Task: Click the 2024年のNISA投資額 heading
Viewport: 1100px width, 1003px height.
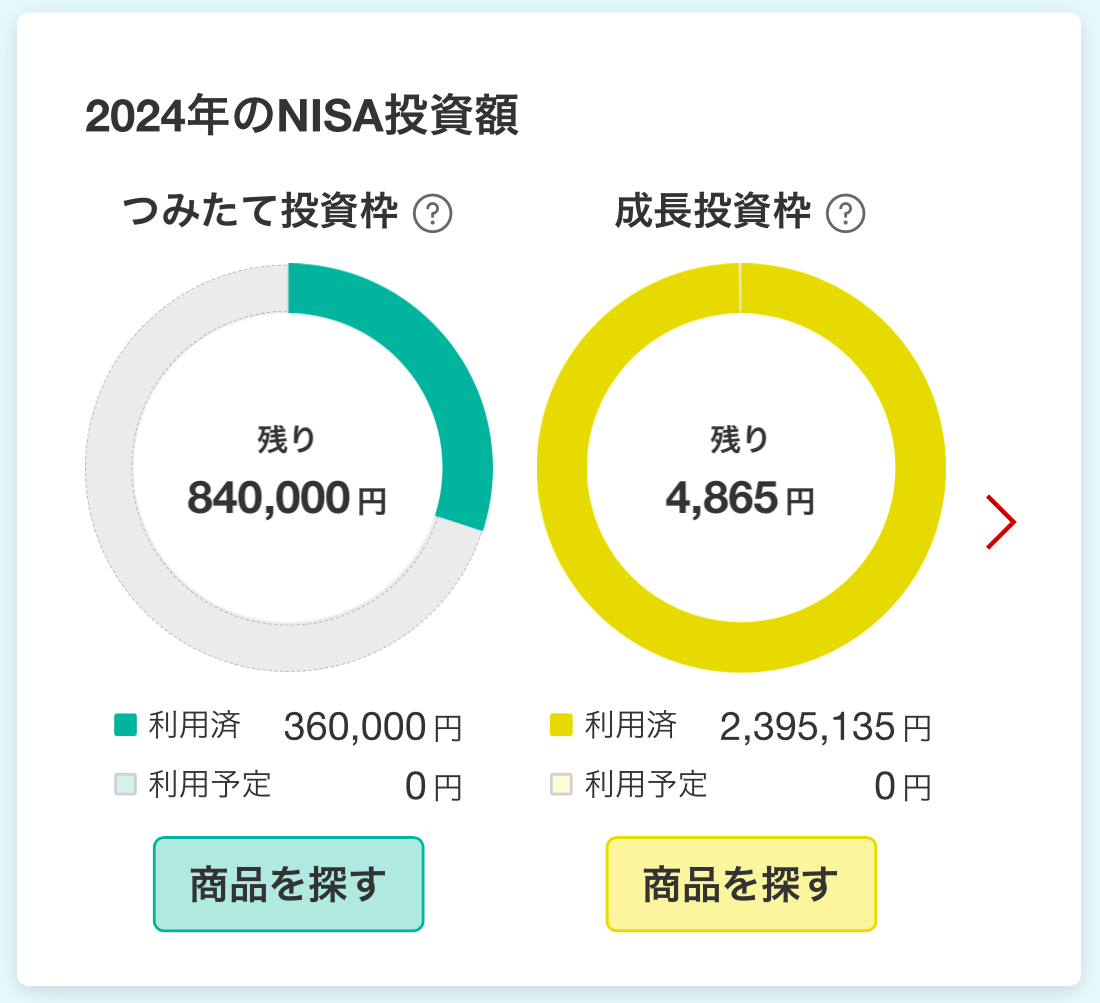Action: 302,115
